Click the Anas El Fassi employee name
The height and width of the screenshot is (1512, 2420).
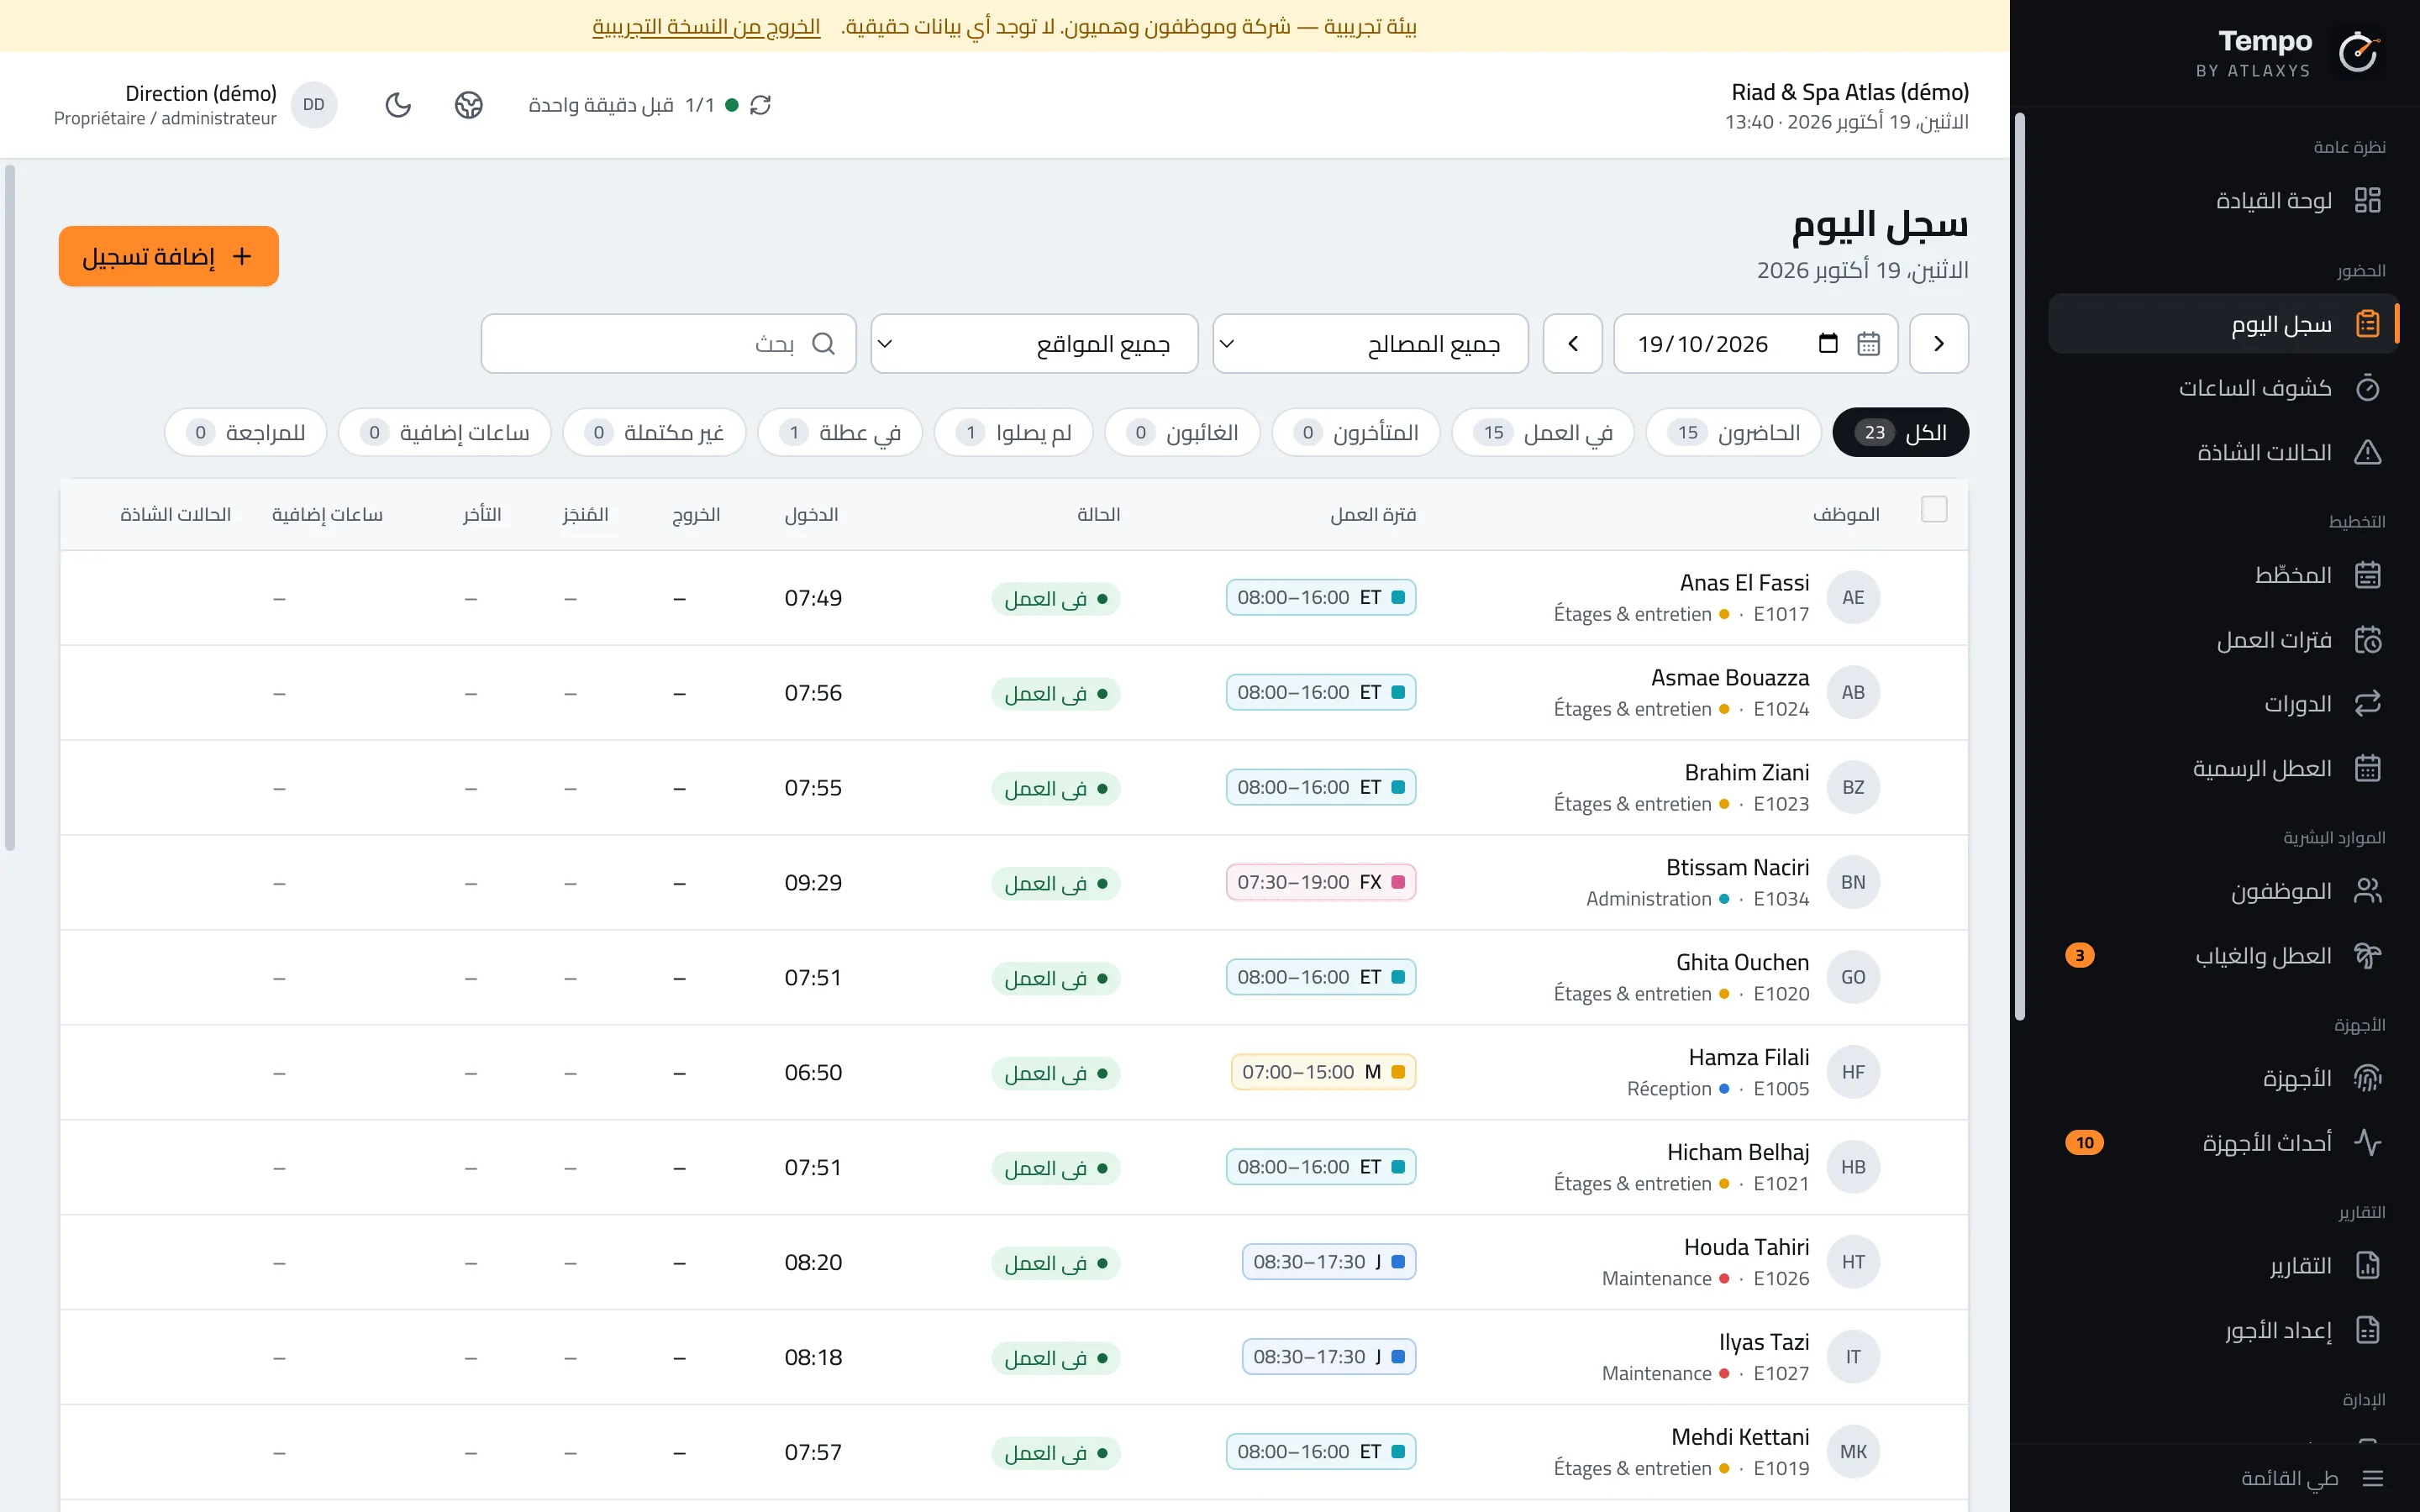point(1744,583)
